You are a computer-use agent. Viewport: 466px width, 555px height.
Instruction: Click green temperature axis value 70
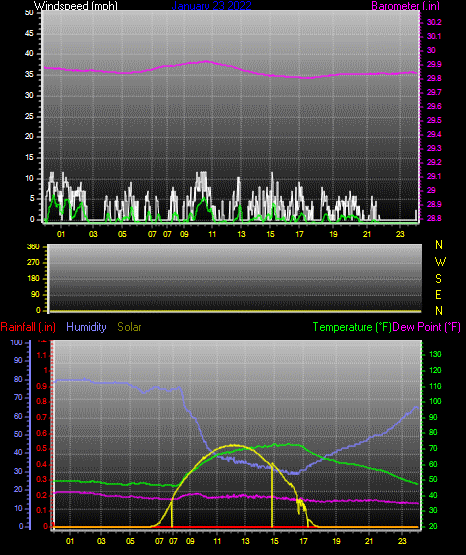(433, 448)
